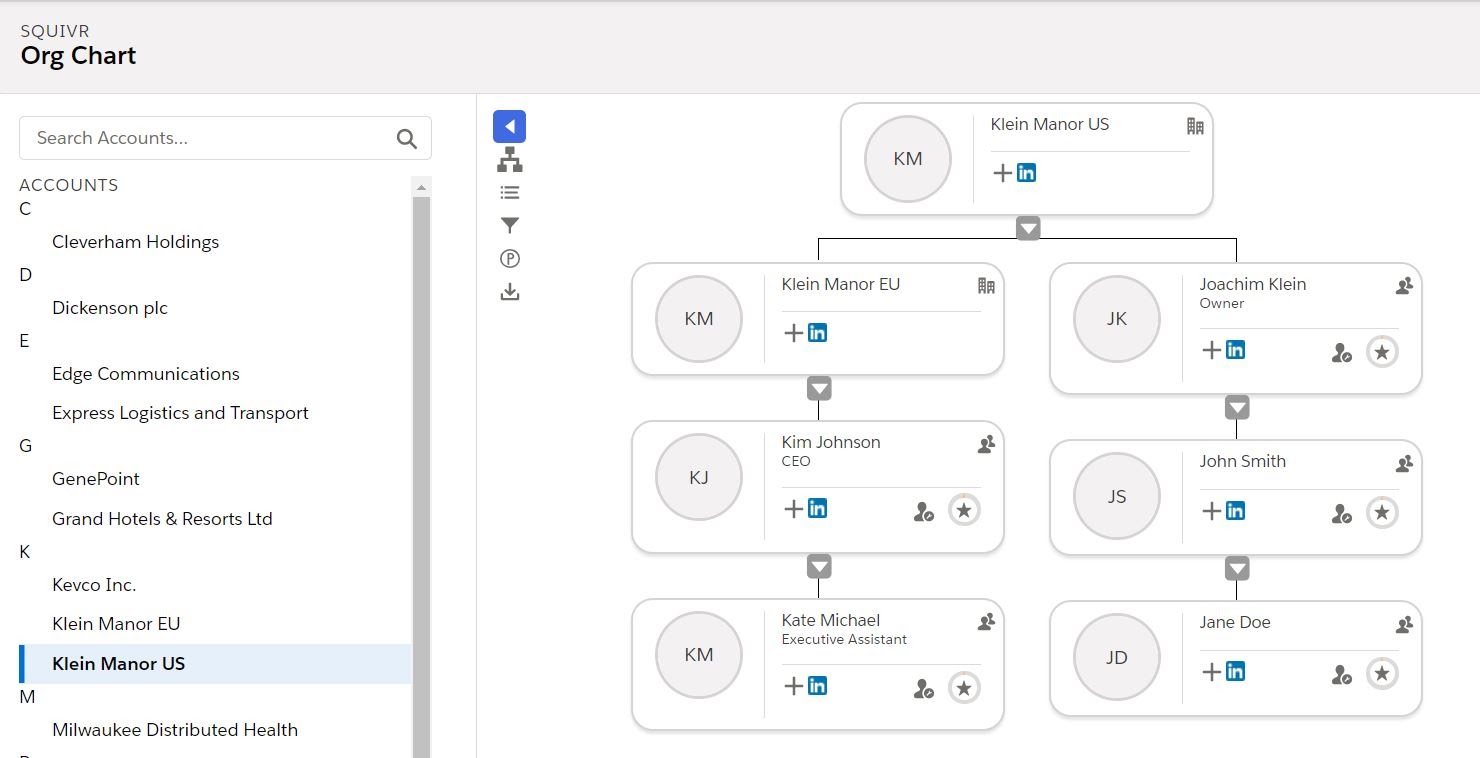The width and height of the screenshot is (1480, 758).
Task: Toggle star on Kate Michael card
Action: (x=964, y=687)
